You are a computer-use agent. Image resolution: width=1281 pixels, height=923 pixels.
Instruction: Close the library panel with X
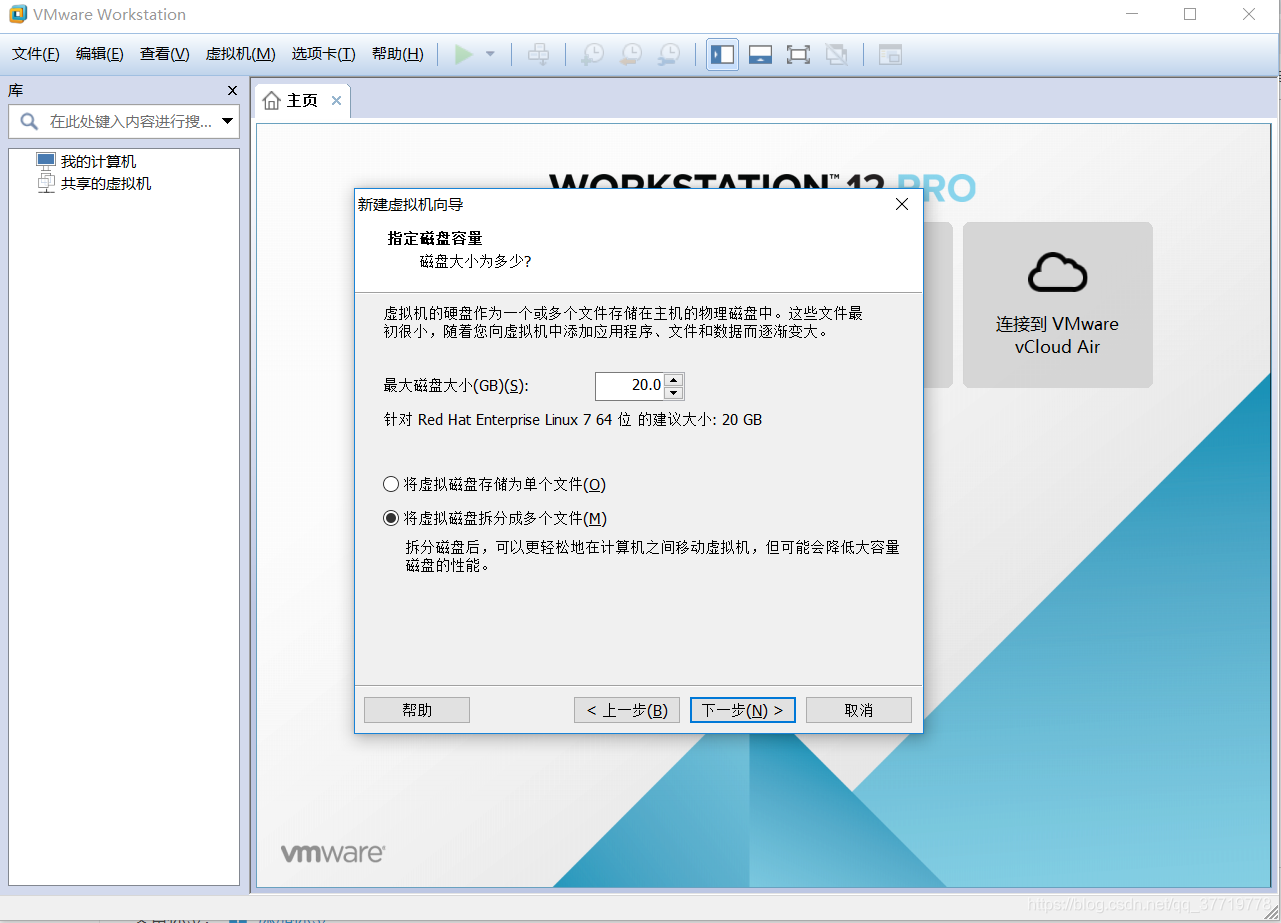point(232,90)
